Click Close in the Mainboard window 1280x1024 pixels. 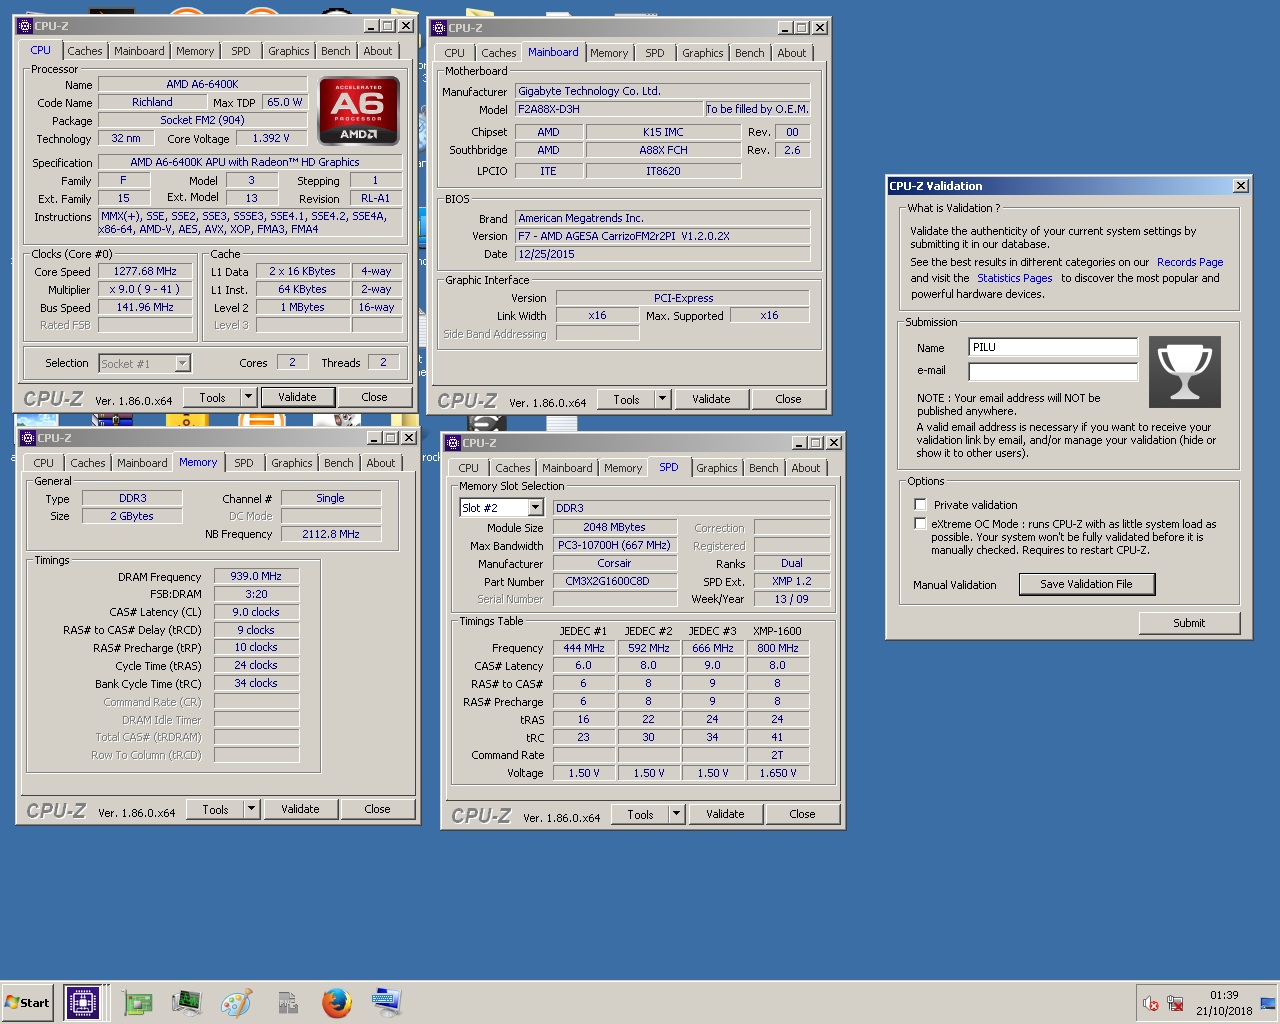788,399
